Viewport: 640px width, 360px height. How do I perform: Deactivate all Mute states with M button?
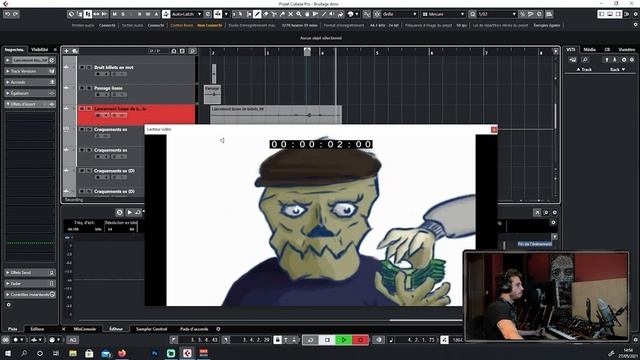tap(114, 14)
